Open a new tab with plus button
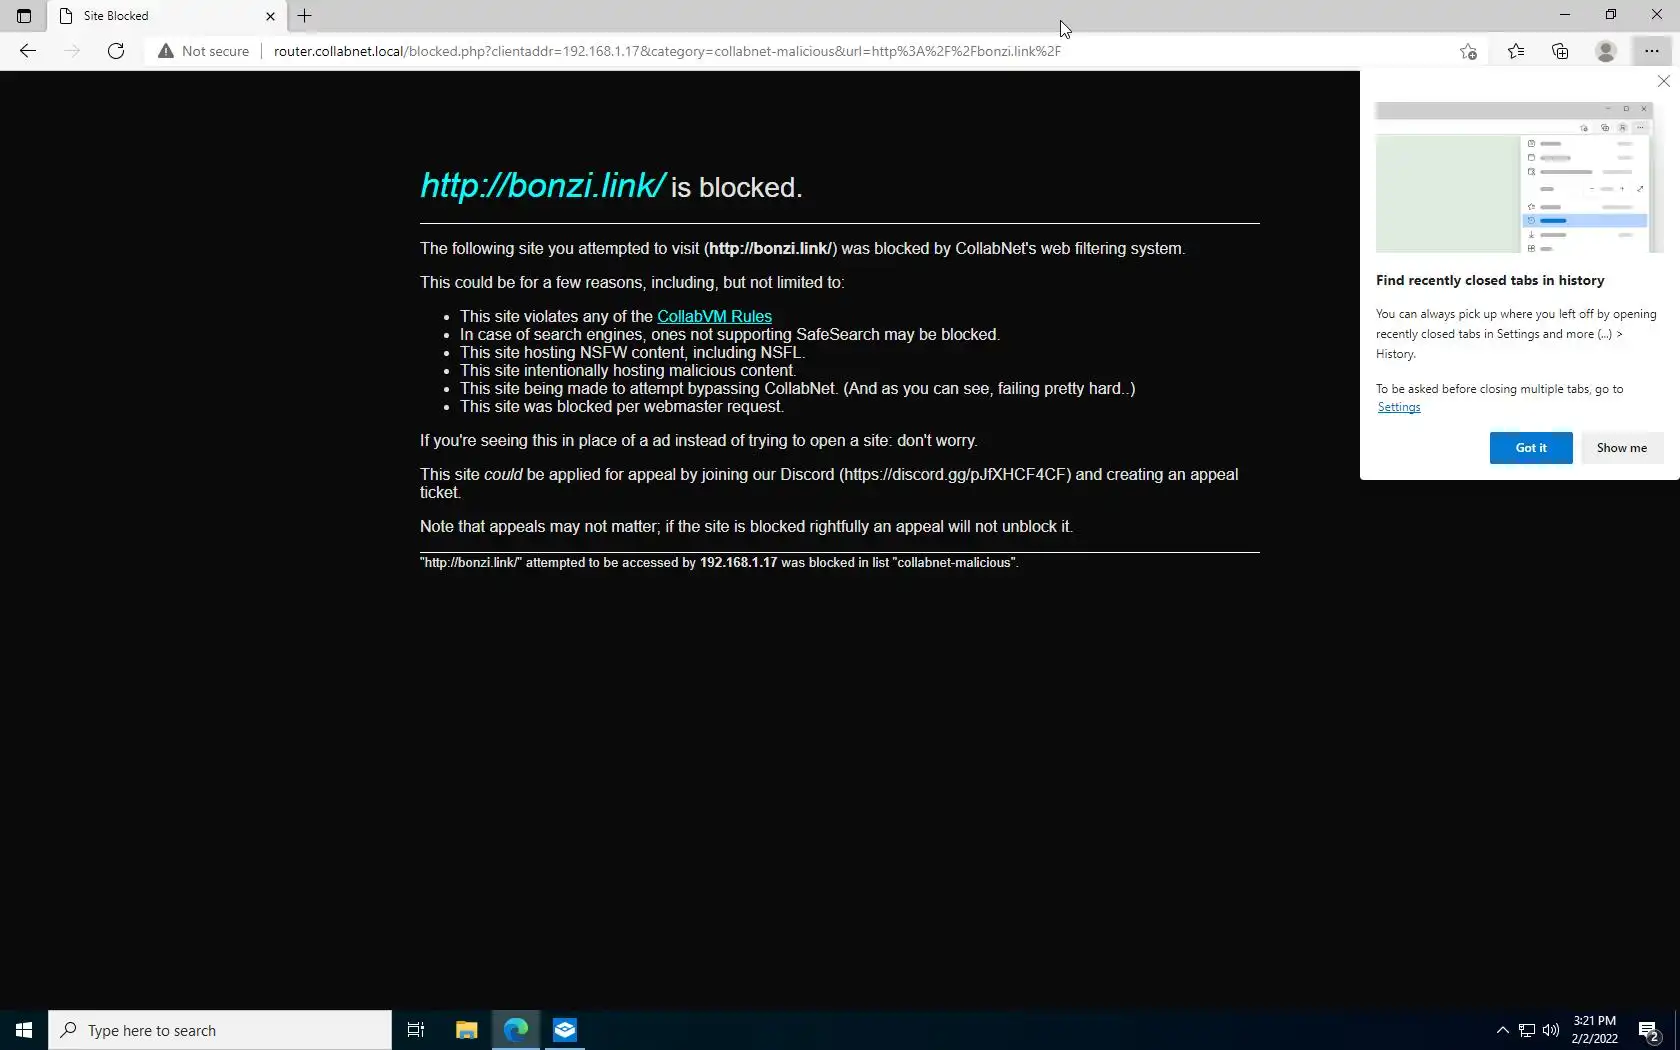1680x1050 pixels. (305, 16)
